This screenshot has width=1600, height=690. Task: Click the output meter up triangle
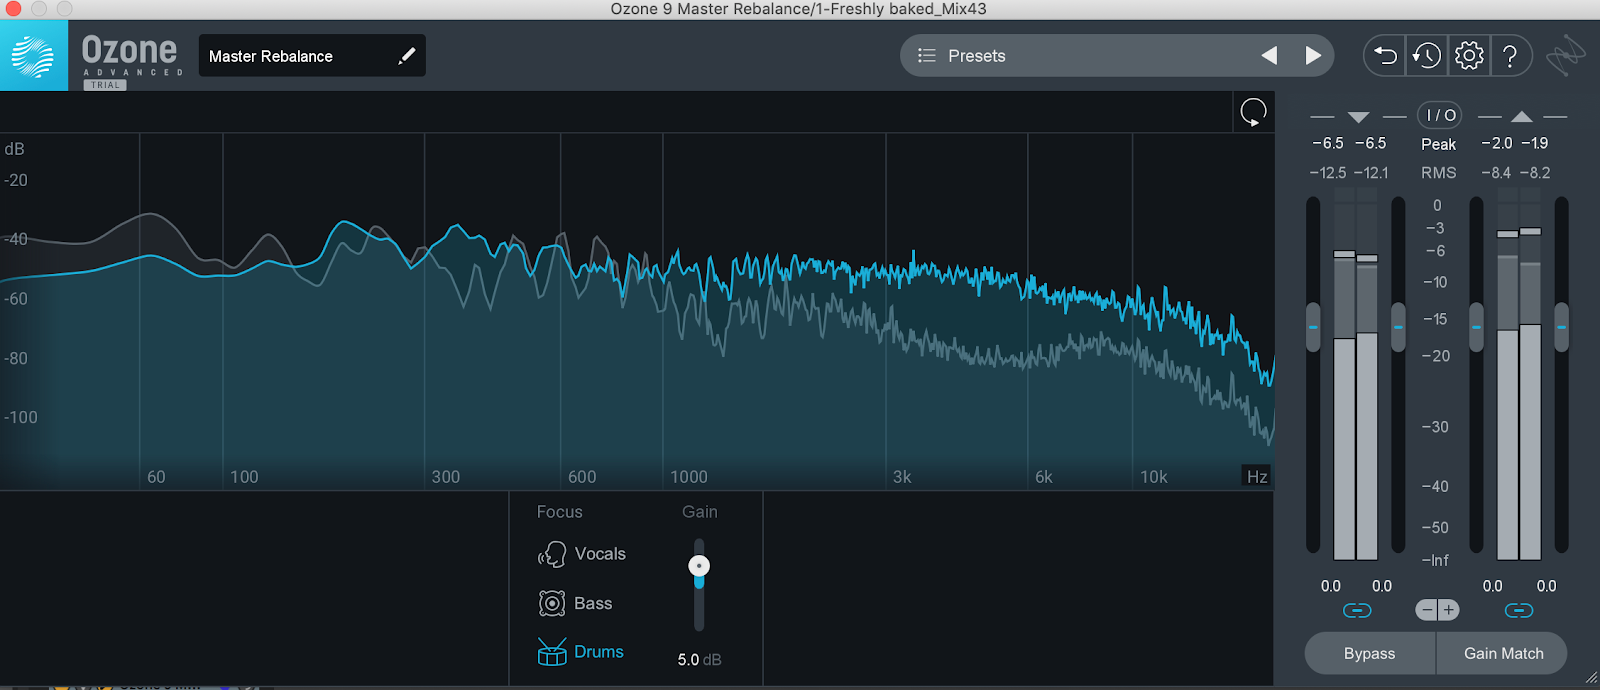(x=1521, y=117)
